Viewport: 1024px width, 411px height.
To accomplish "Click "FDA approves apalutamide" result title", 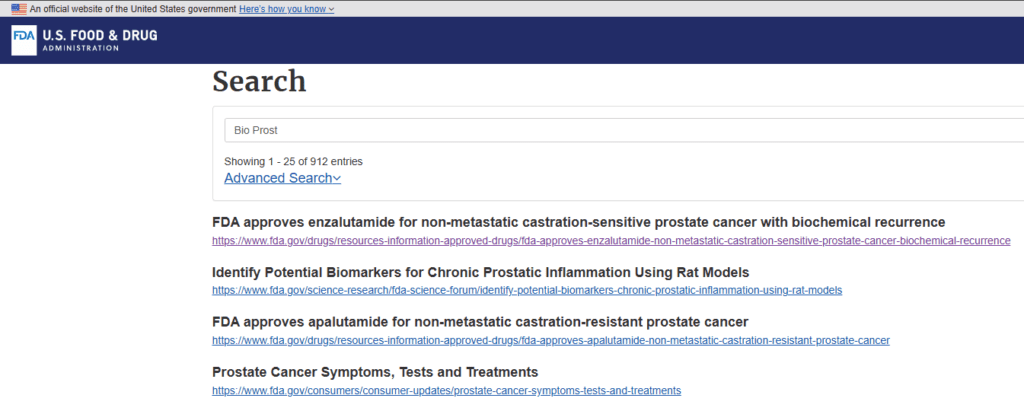I will (x=480, y=321).
